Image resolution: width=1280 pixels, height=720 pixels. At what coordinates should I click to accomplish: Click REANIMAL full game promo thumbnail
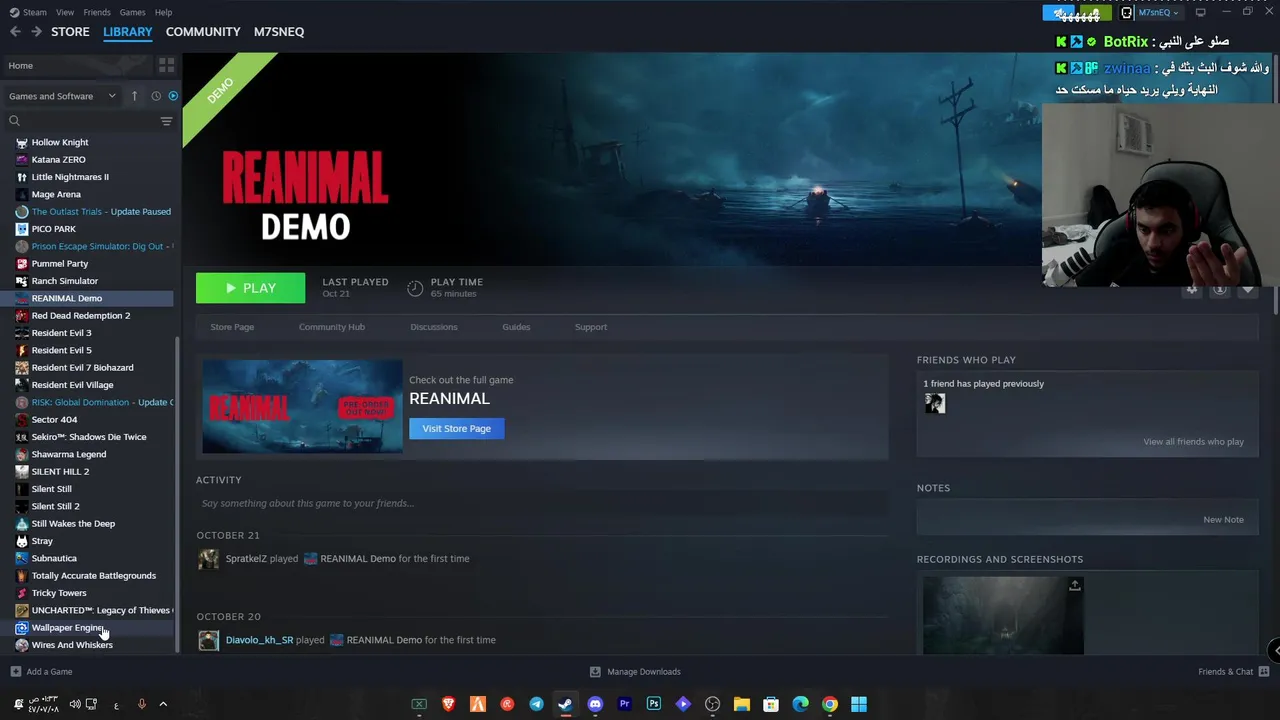[x=302, y=406]
